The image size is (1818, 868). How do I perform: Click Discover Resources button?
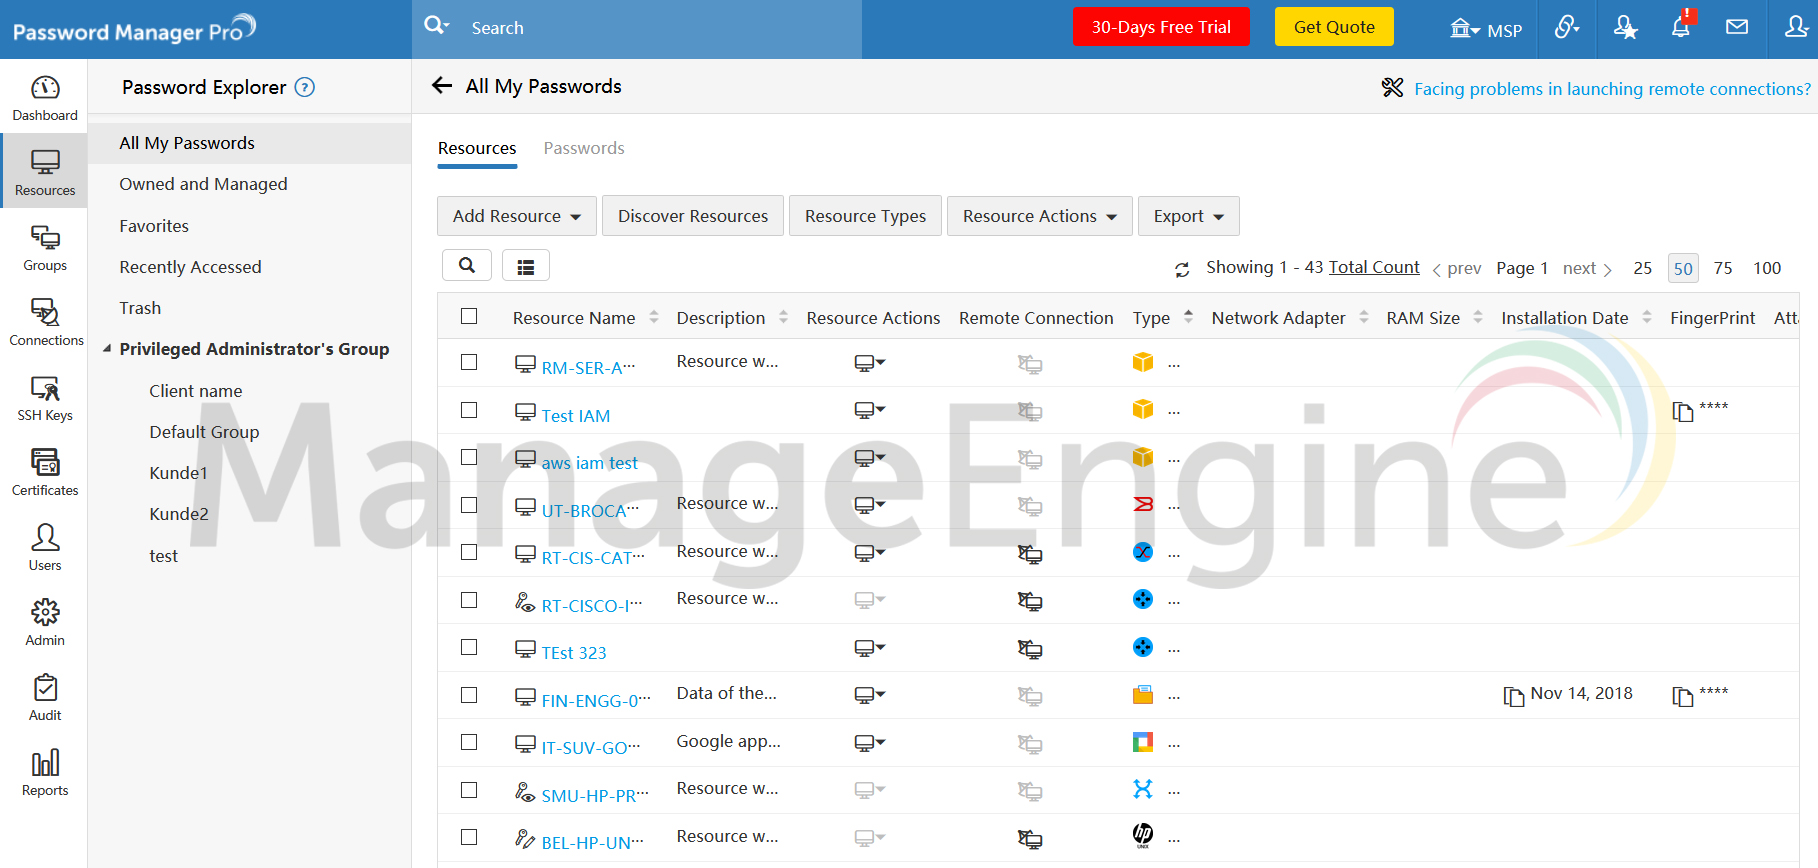pos(693,216)
